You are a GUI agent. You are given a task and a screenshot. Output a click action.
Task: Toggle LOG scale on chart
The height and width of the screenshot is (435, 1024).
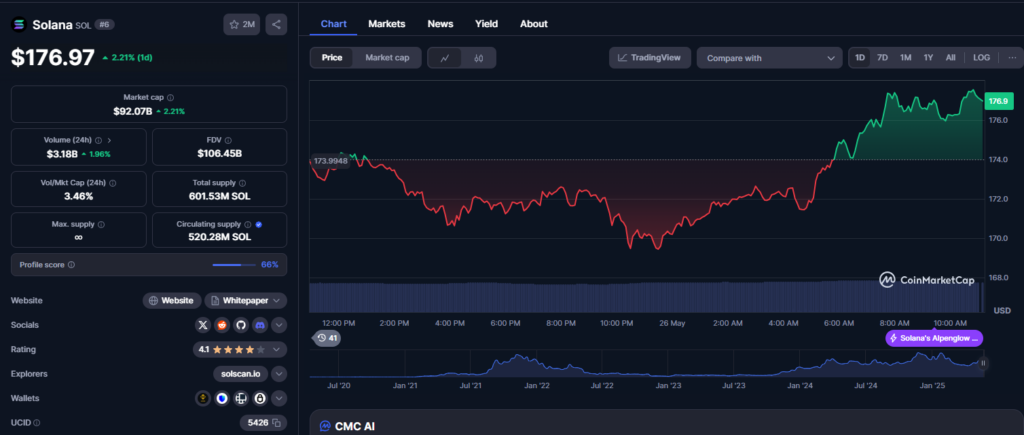[x=982, y=57]
